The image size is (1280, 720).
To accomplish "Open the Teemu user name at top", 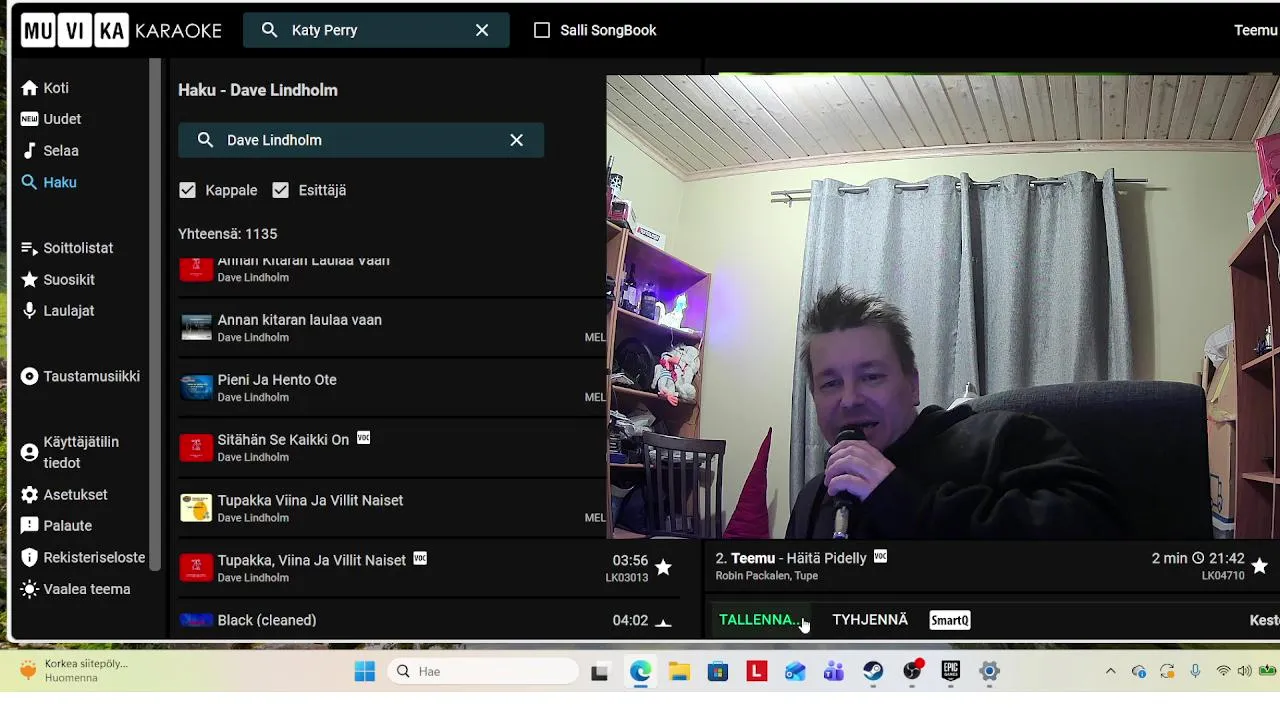I will coord(1256,30).
